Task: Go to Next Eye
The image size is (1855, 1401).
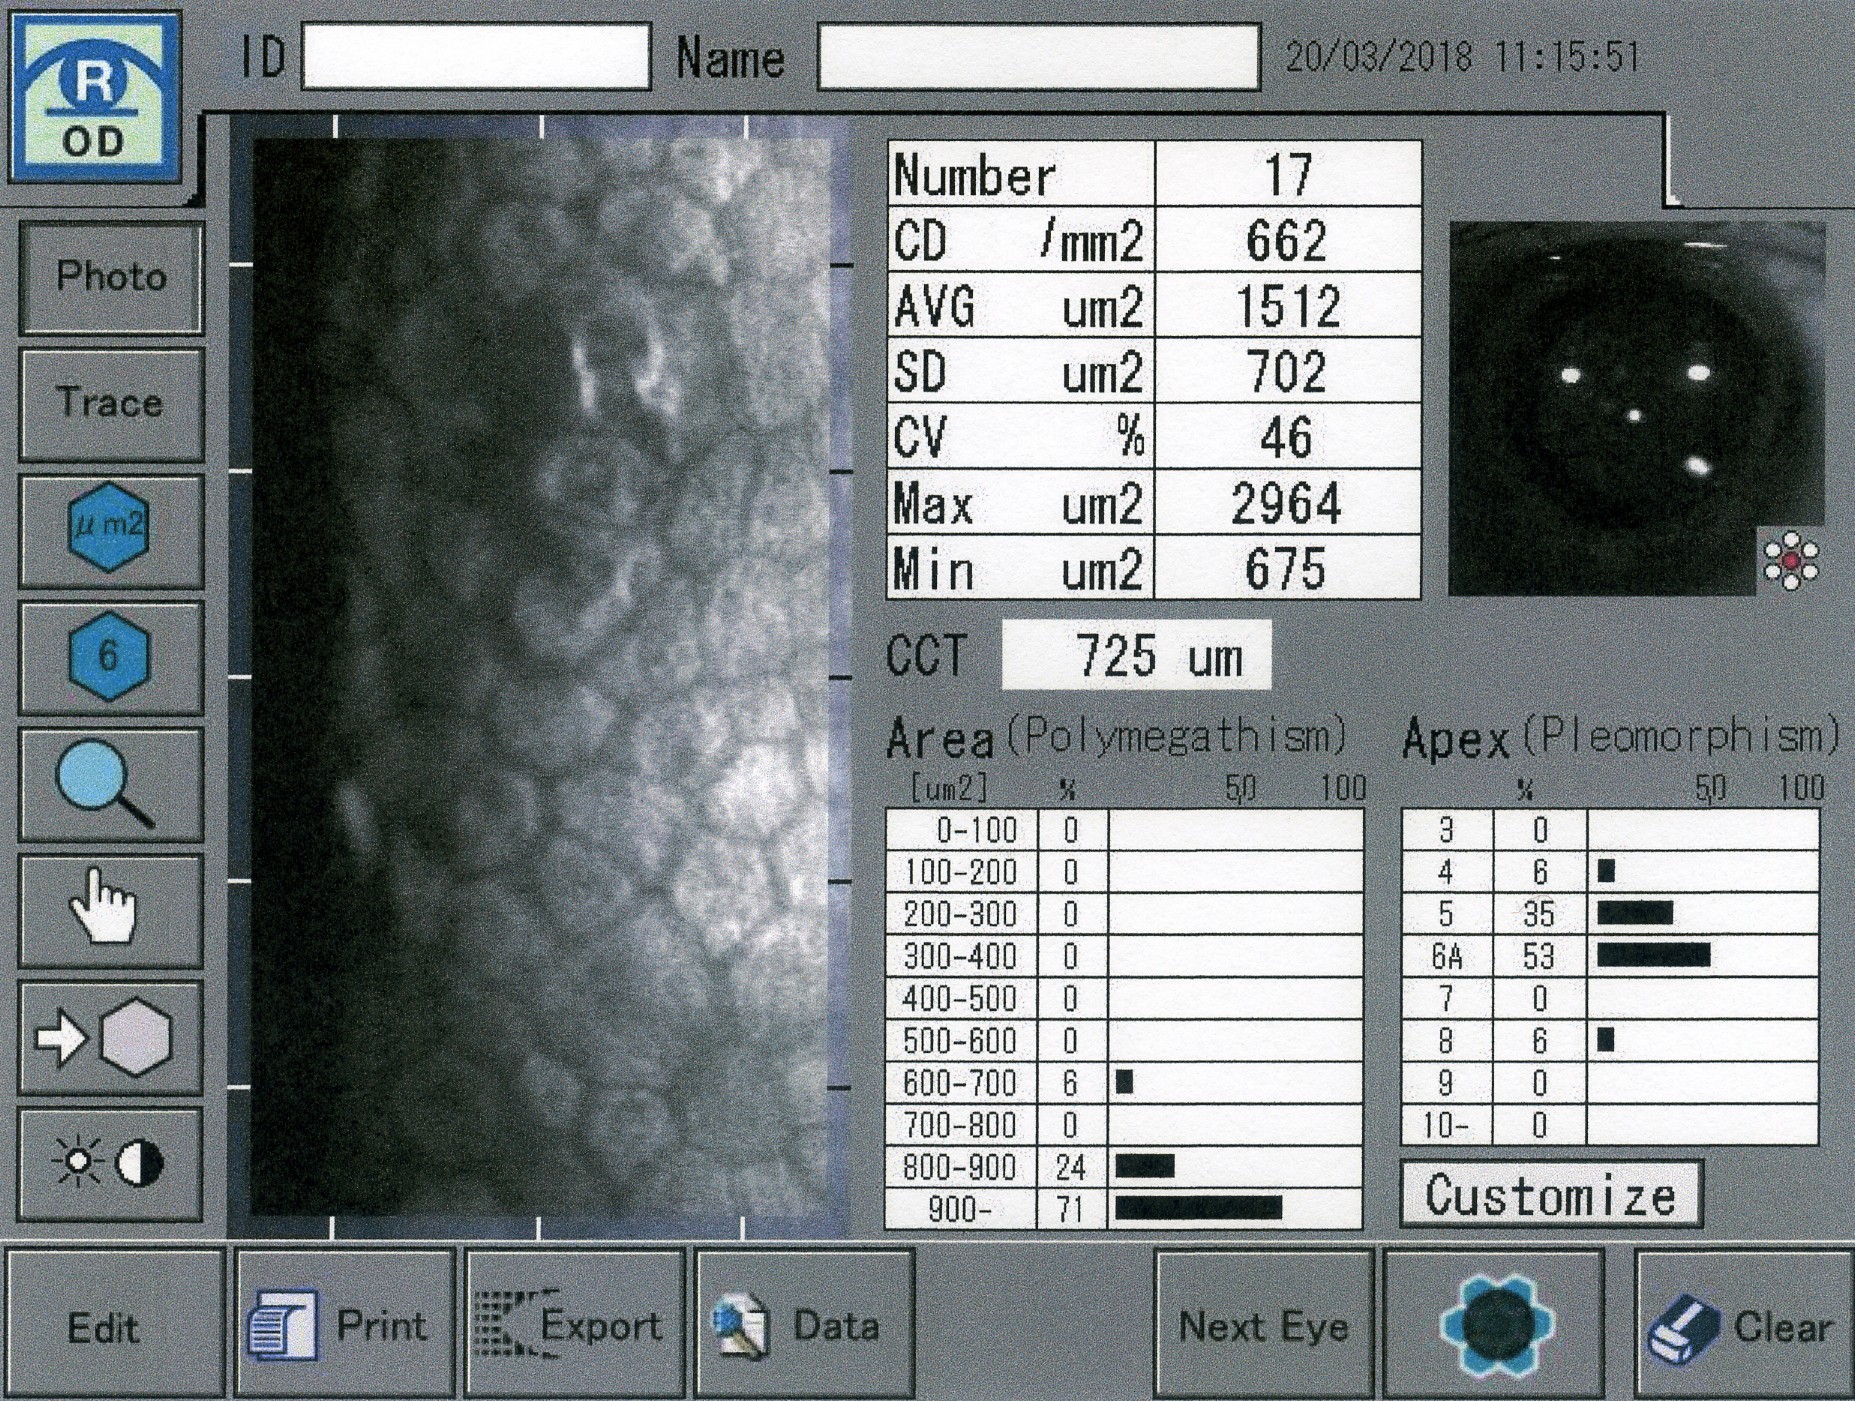Action: [1263, 1324]
